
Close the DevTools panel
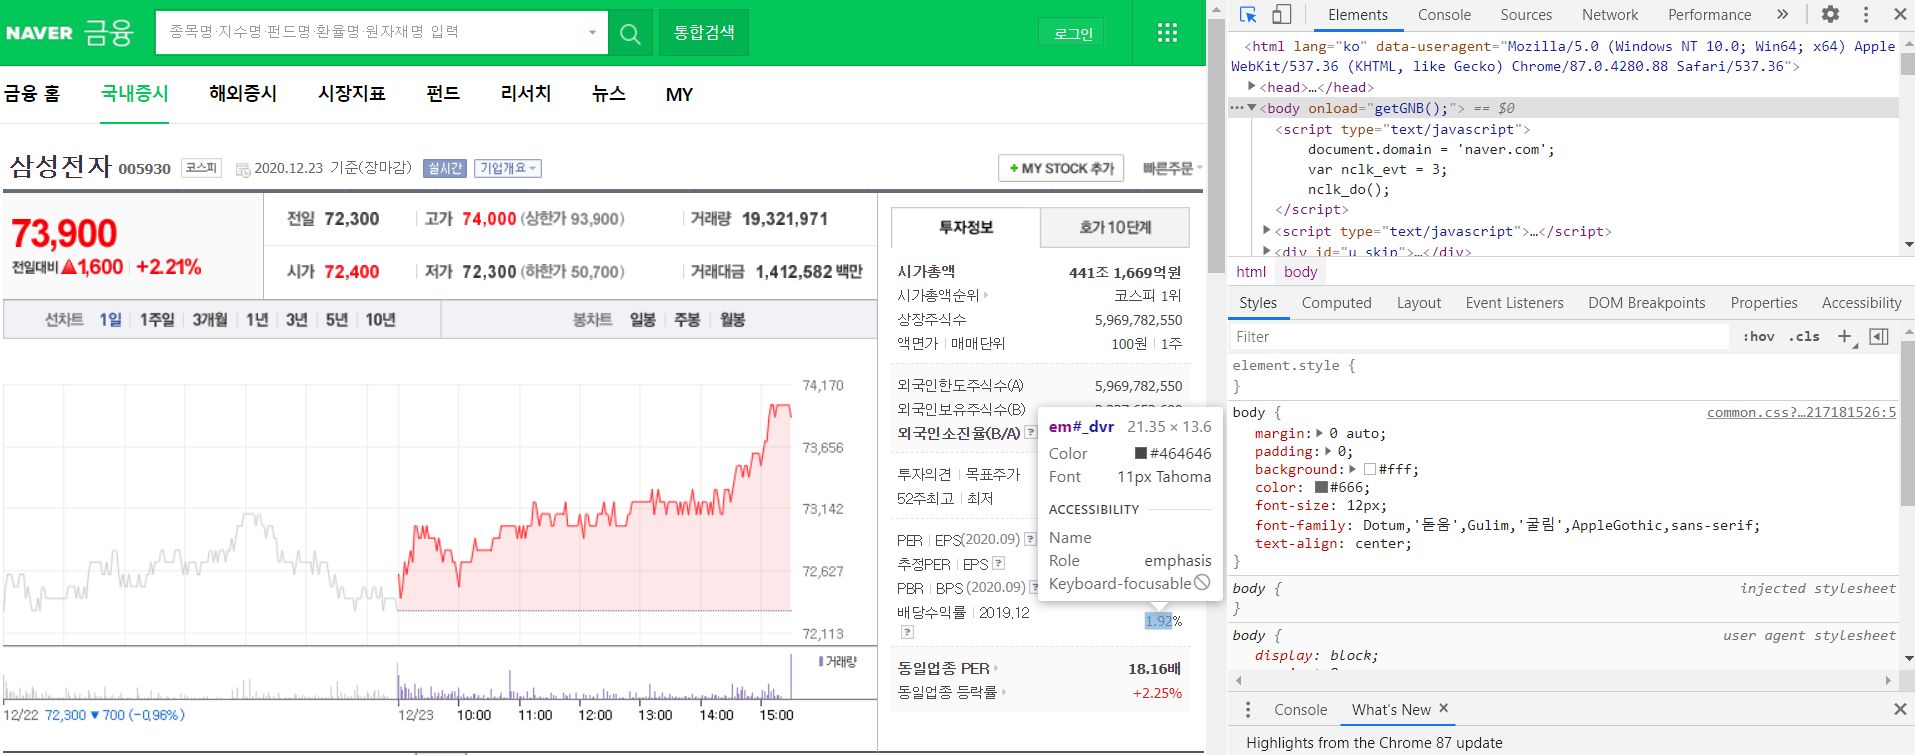(x=1900, y=14)
